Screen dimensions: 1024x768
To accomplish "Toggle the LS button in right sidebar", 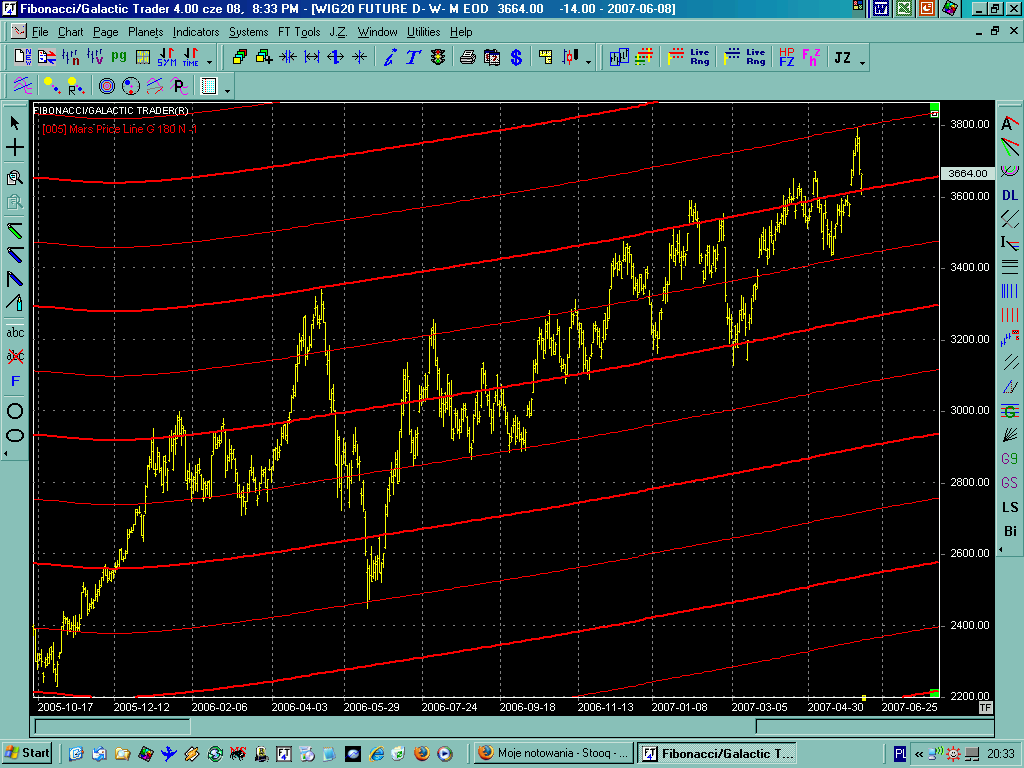I will (x=1010, y=507).
